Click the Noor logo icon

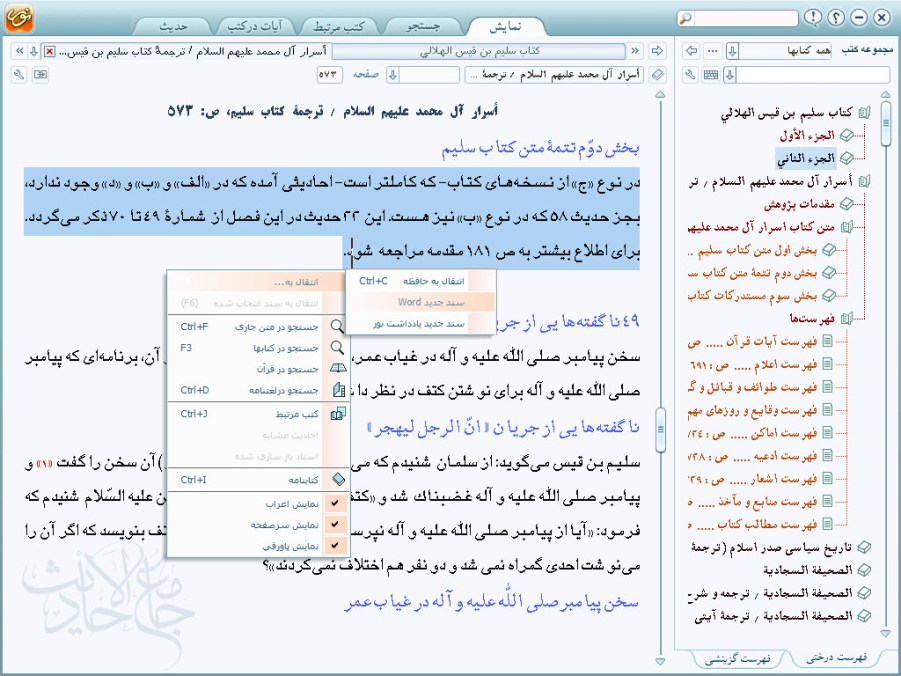coord(18,17)
